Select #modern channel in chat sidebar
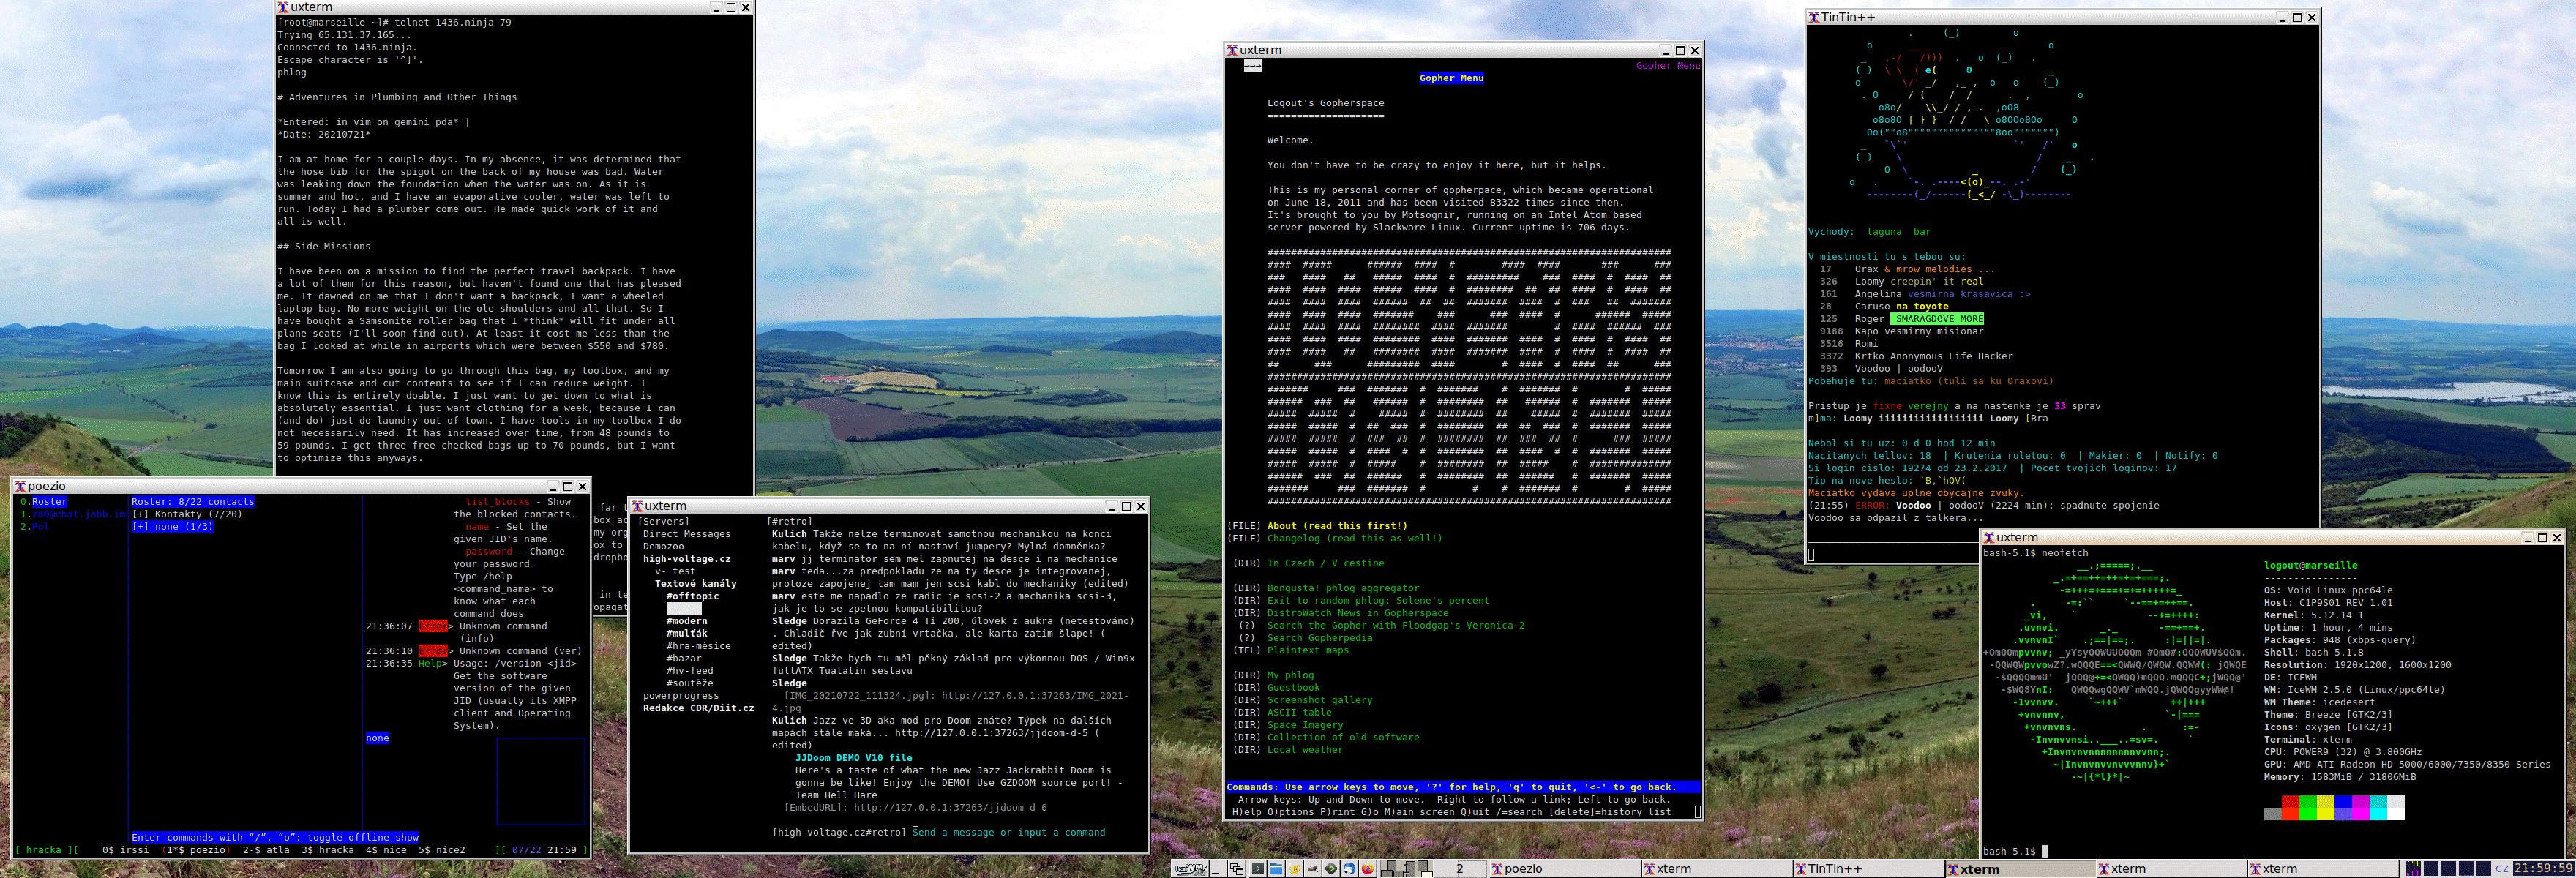Screen dimensions: 2576x878 click(687, 621)
